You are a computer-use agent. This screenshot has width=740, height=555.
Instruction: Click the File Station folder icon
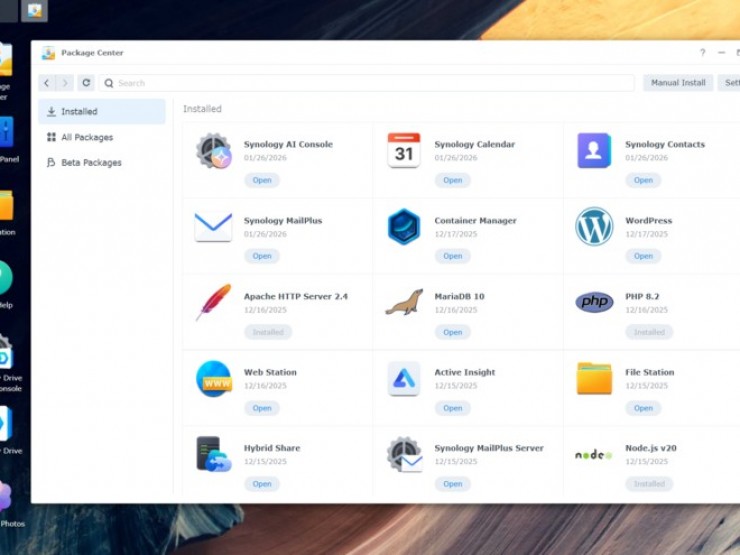[594, 379]
